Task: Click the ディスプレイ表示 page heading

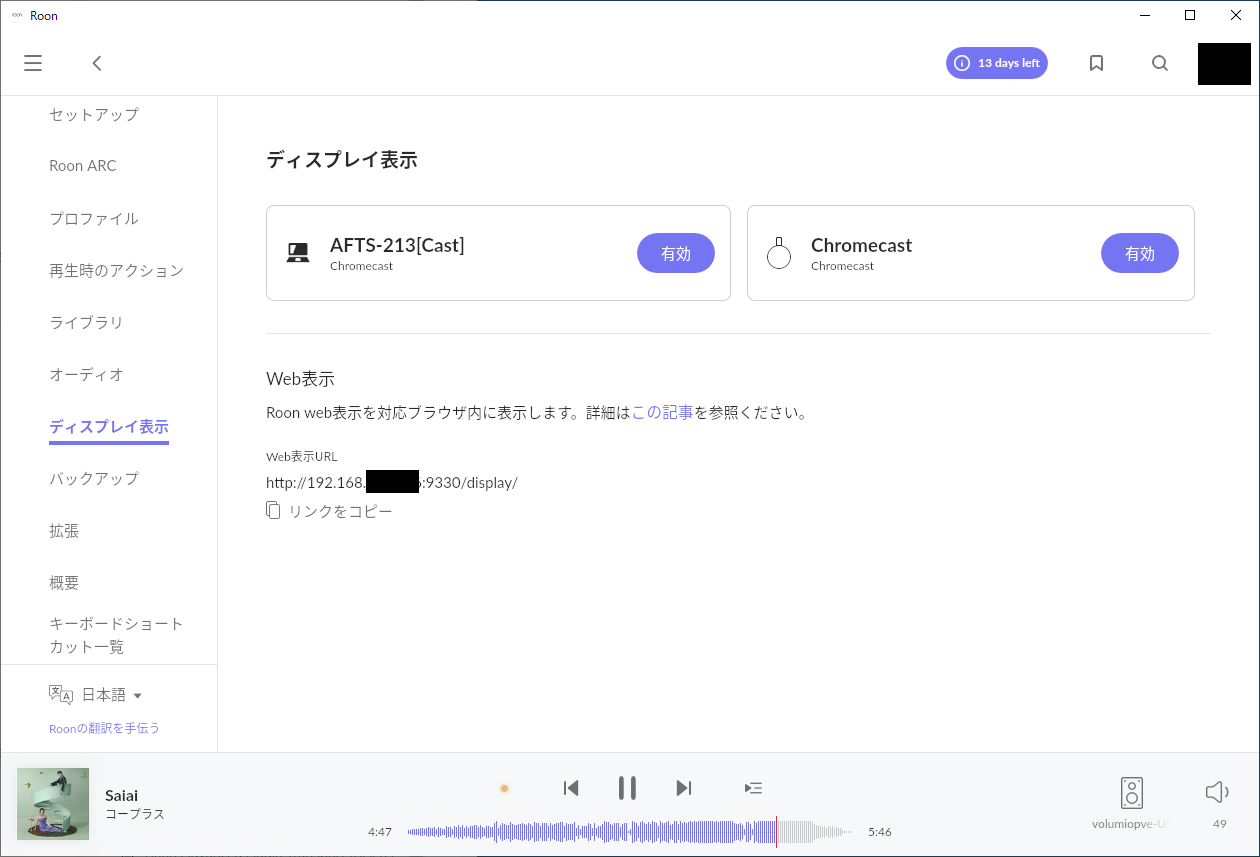Action: [x=341, y=159]
